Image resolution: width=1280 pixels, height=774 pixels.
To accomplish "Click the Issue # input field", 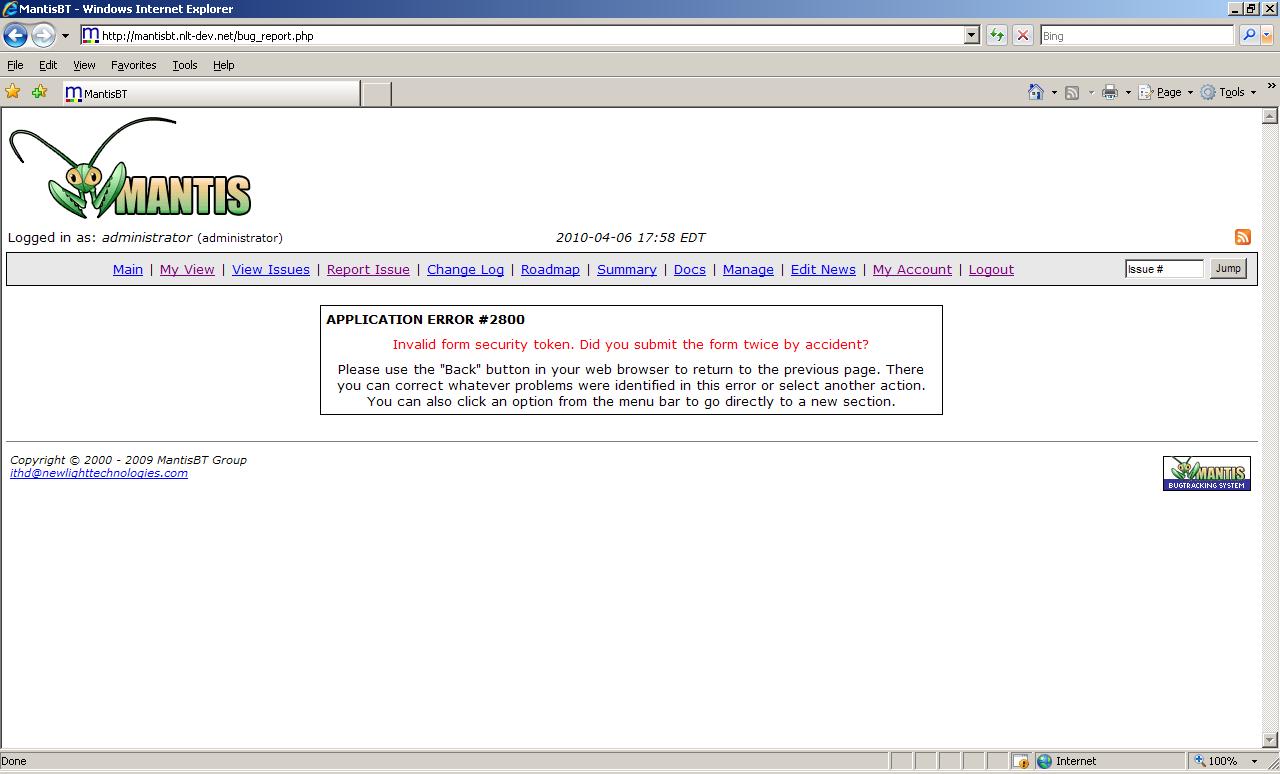I will pyautogui.click(x=1163, y=269).
